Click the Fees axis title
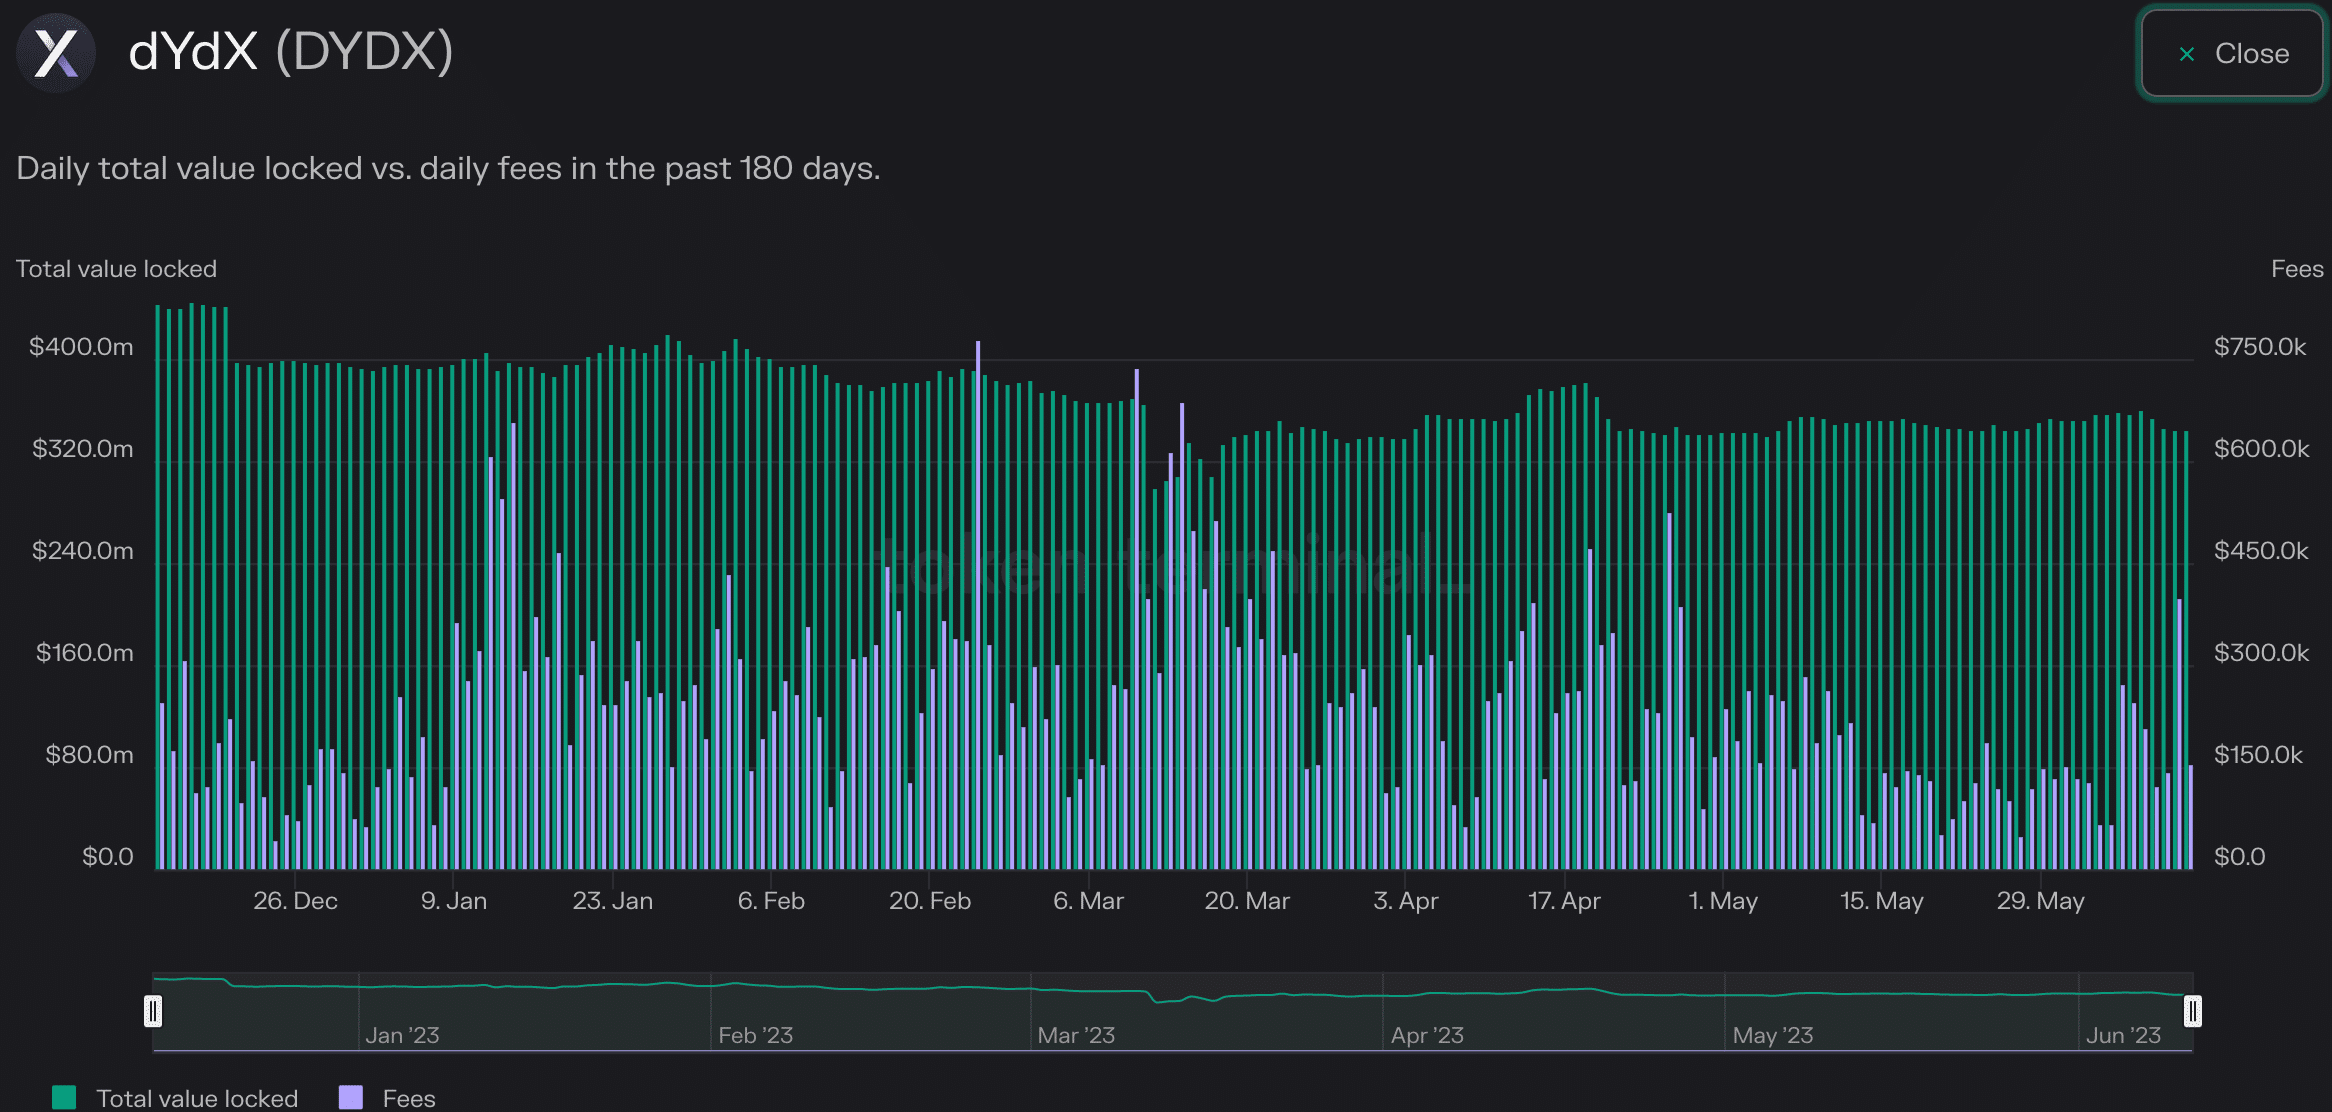 click(2297, 269)
